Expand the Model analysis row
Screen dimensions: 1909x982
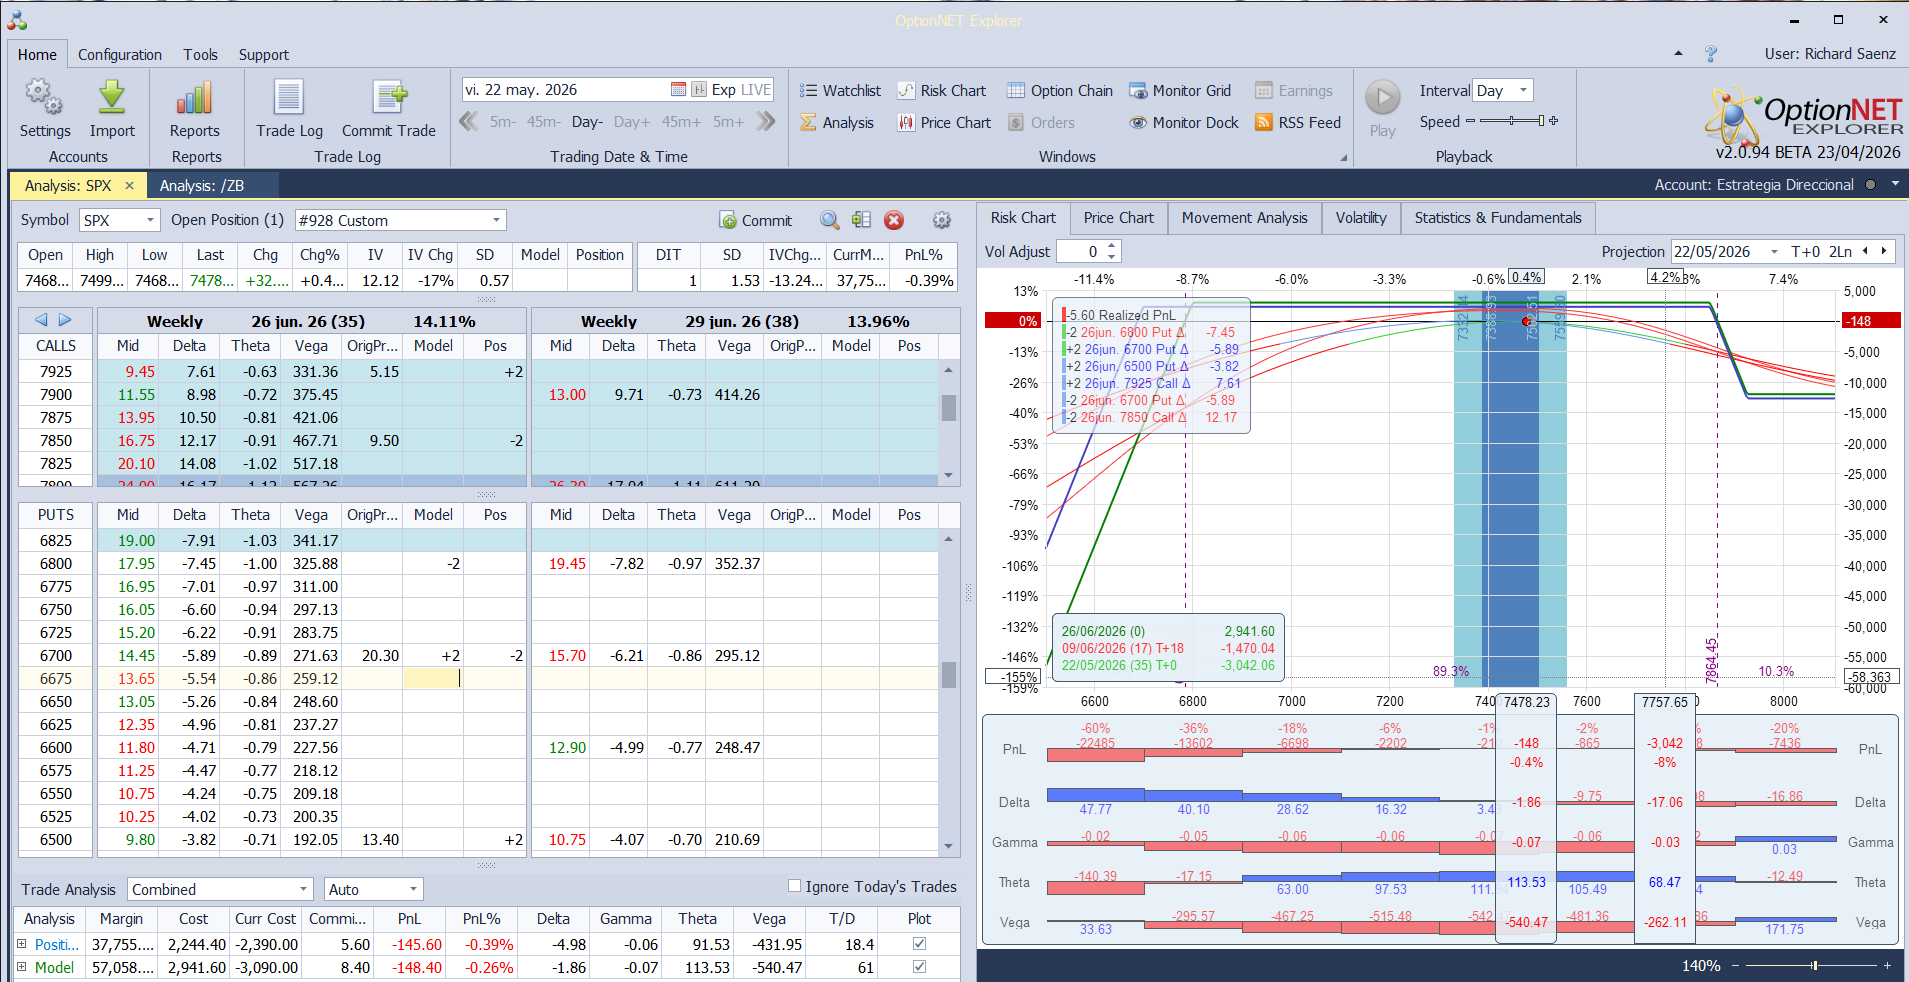21,967
